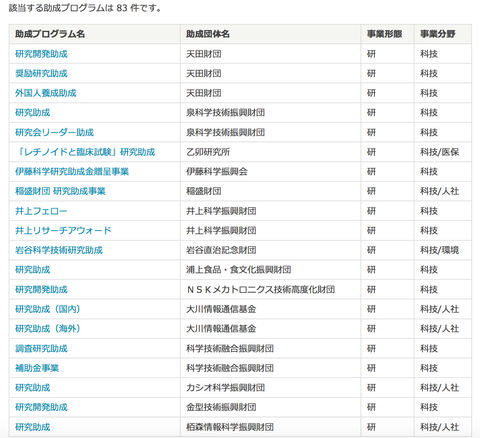Screen dimensions: 480x438
Task: Click 科技 cell in 伊藤科学振興会 row
Action: click(443, 172)
